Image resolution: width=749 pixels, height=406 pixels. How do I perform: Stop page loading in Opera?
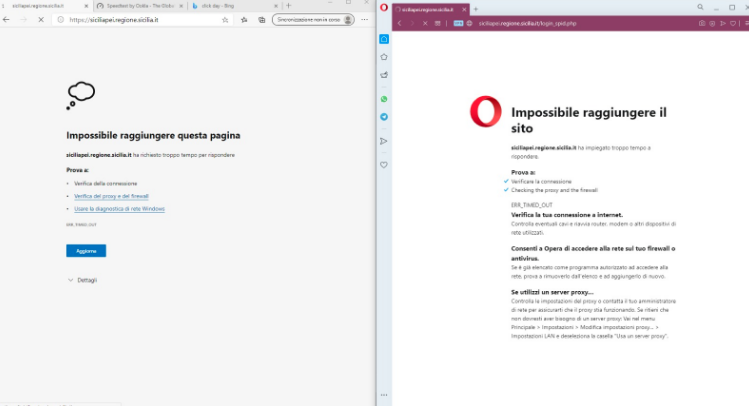(425, 23)
